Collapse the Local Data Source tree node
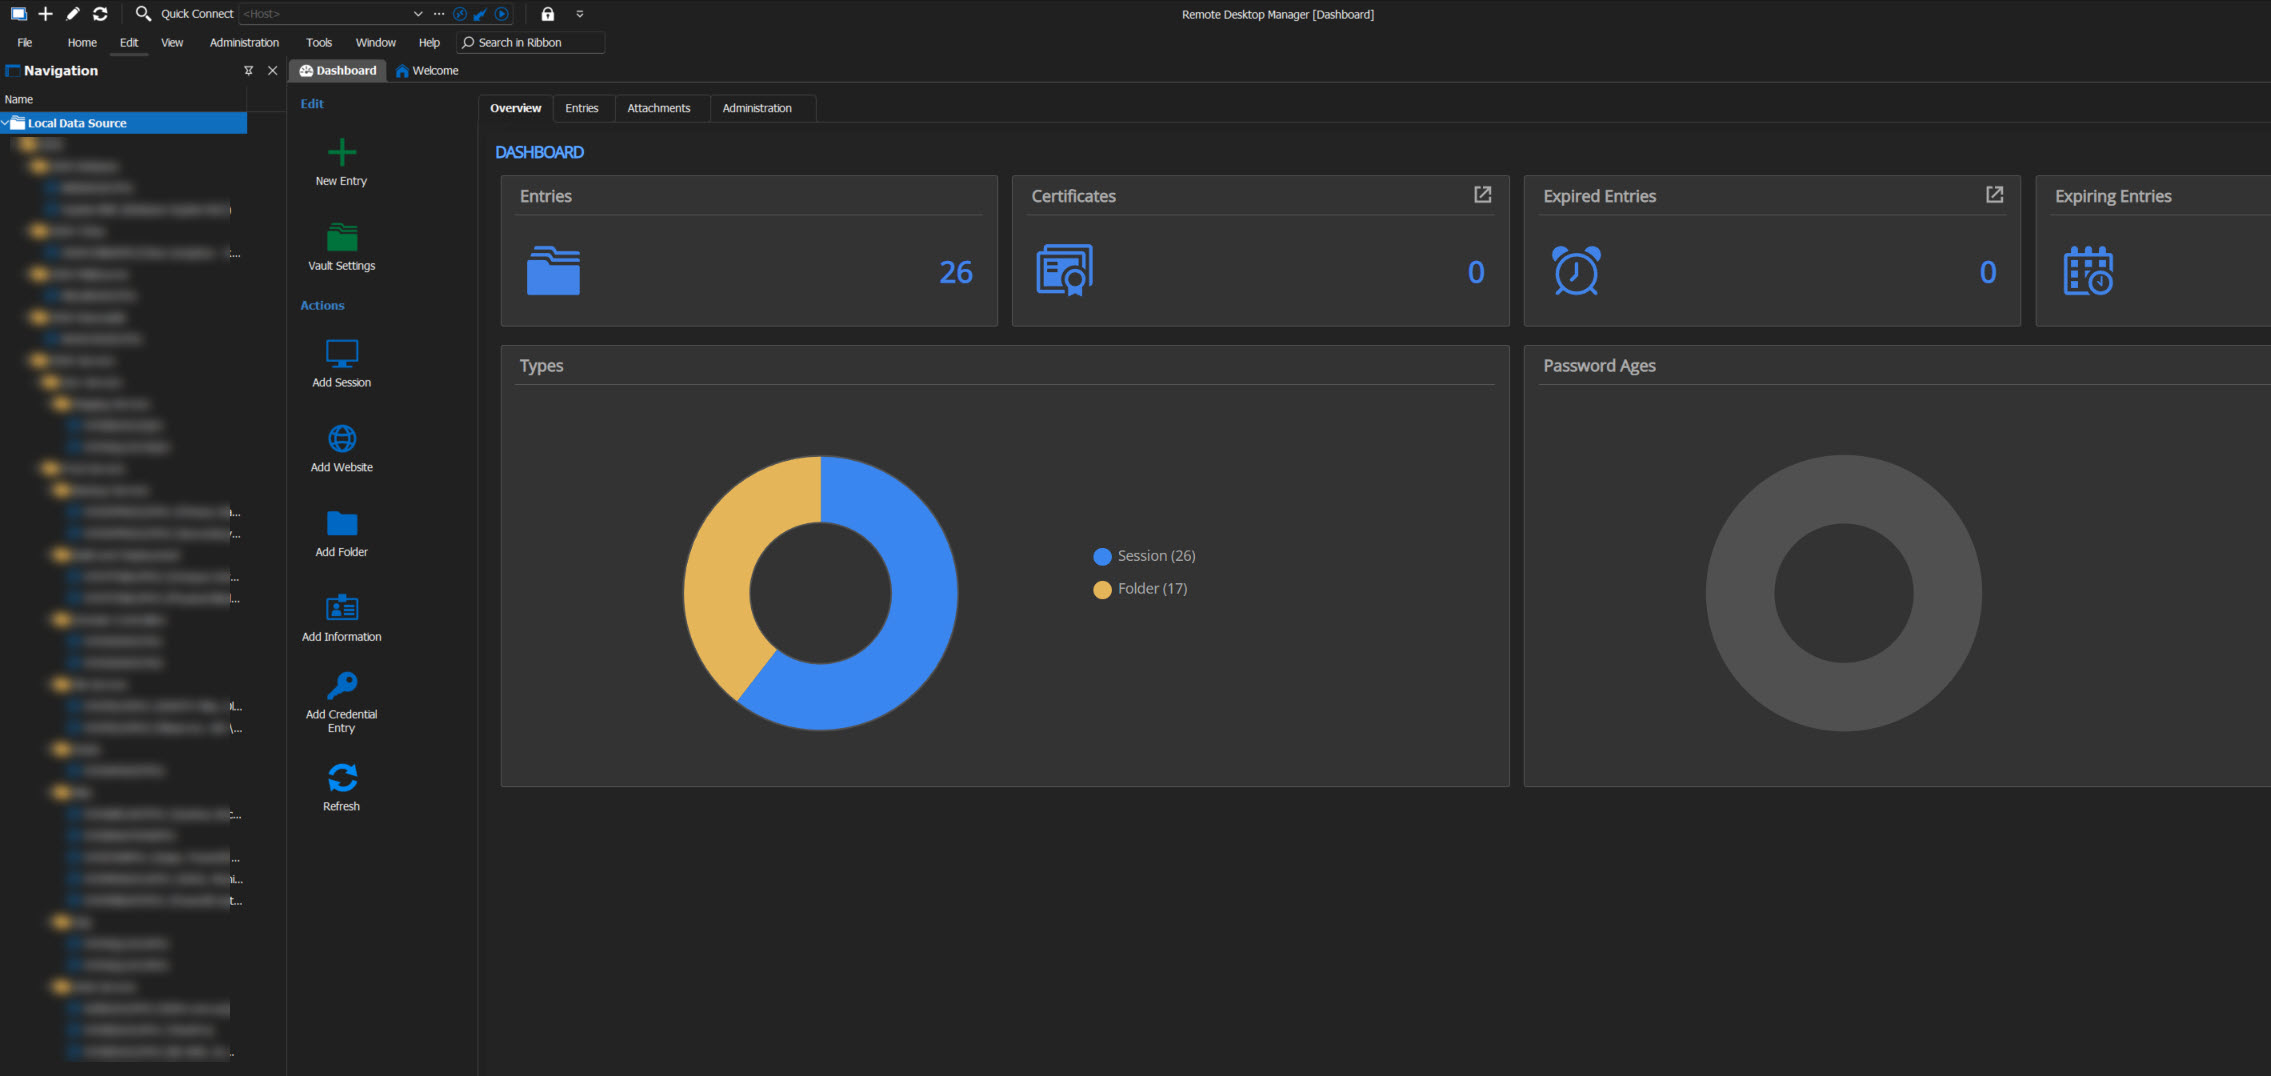The width and height of the screenshot is (2271, 1076). 6,123
